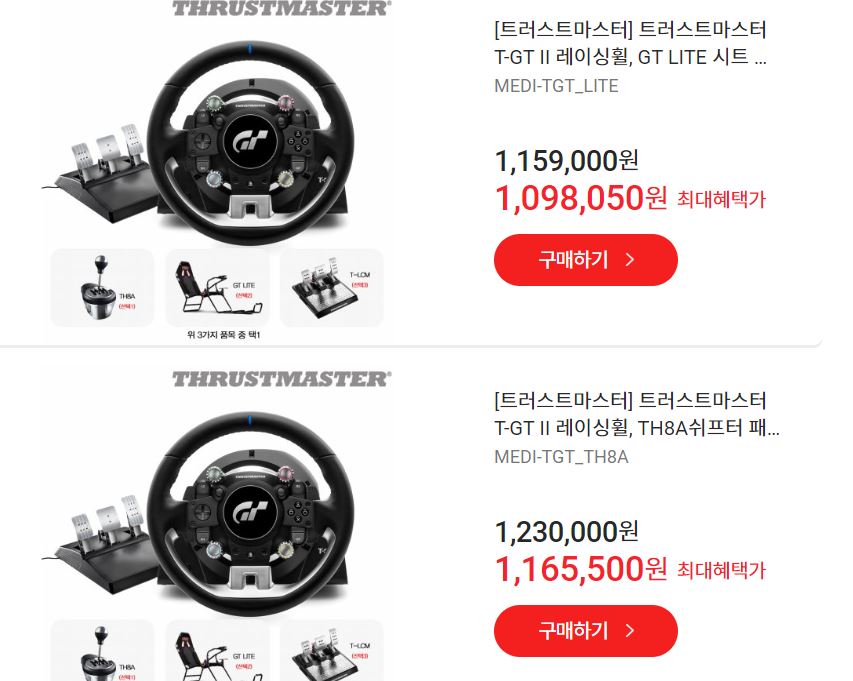Click the TH8A shifter thumbnail in first product
Image resolution: width=853 pixels, height=681 pixels.
(102, 288)
